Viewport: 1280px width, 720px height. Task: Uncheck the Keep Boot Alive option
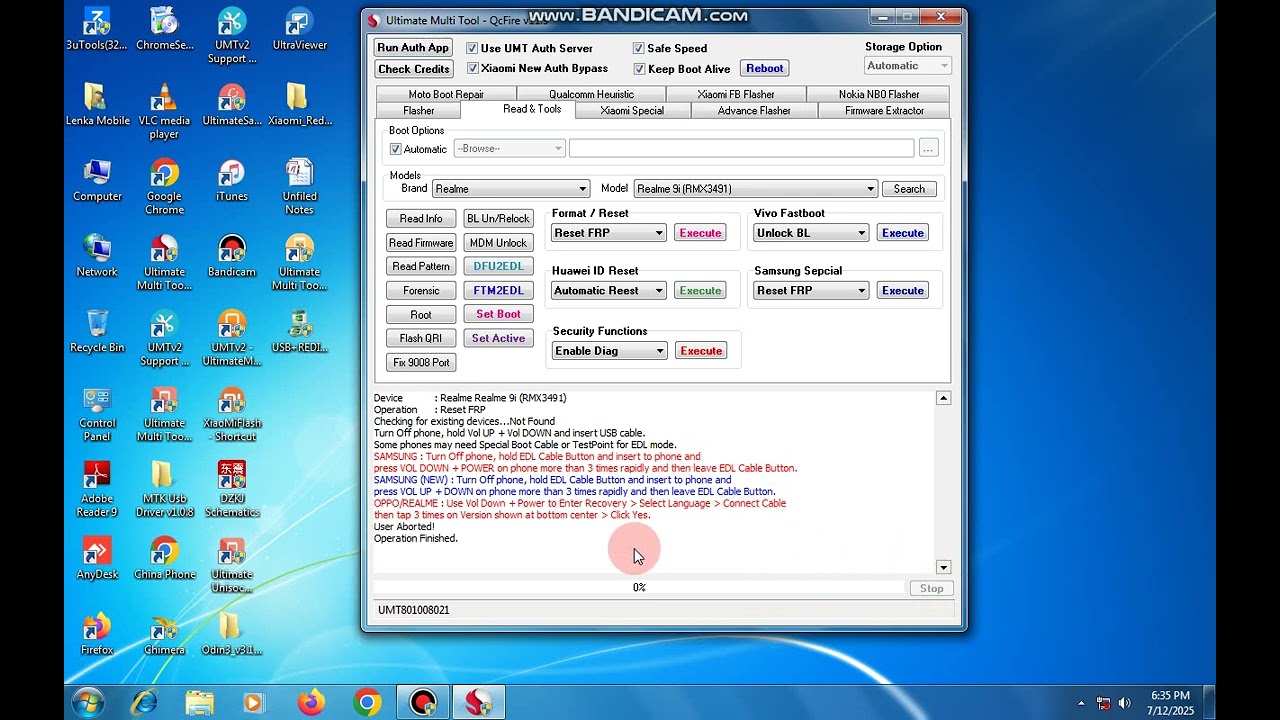(x=638, y=68)
